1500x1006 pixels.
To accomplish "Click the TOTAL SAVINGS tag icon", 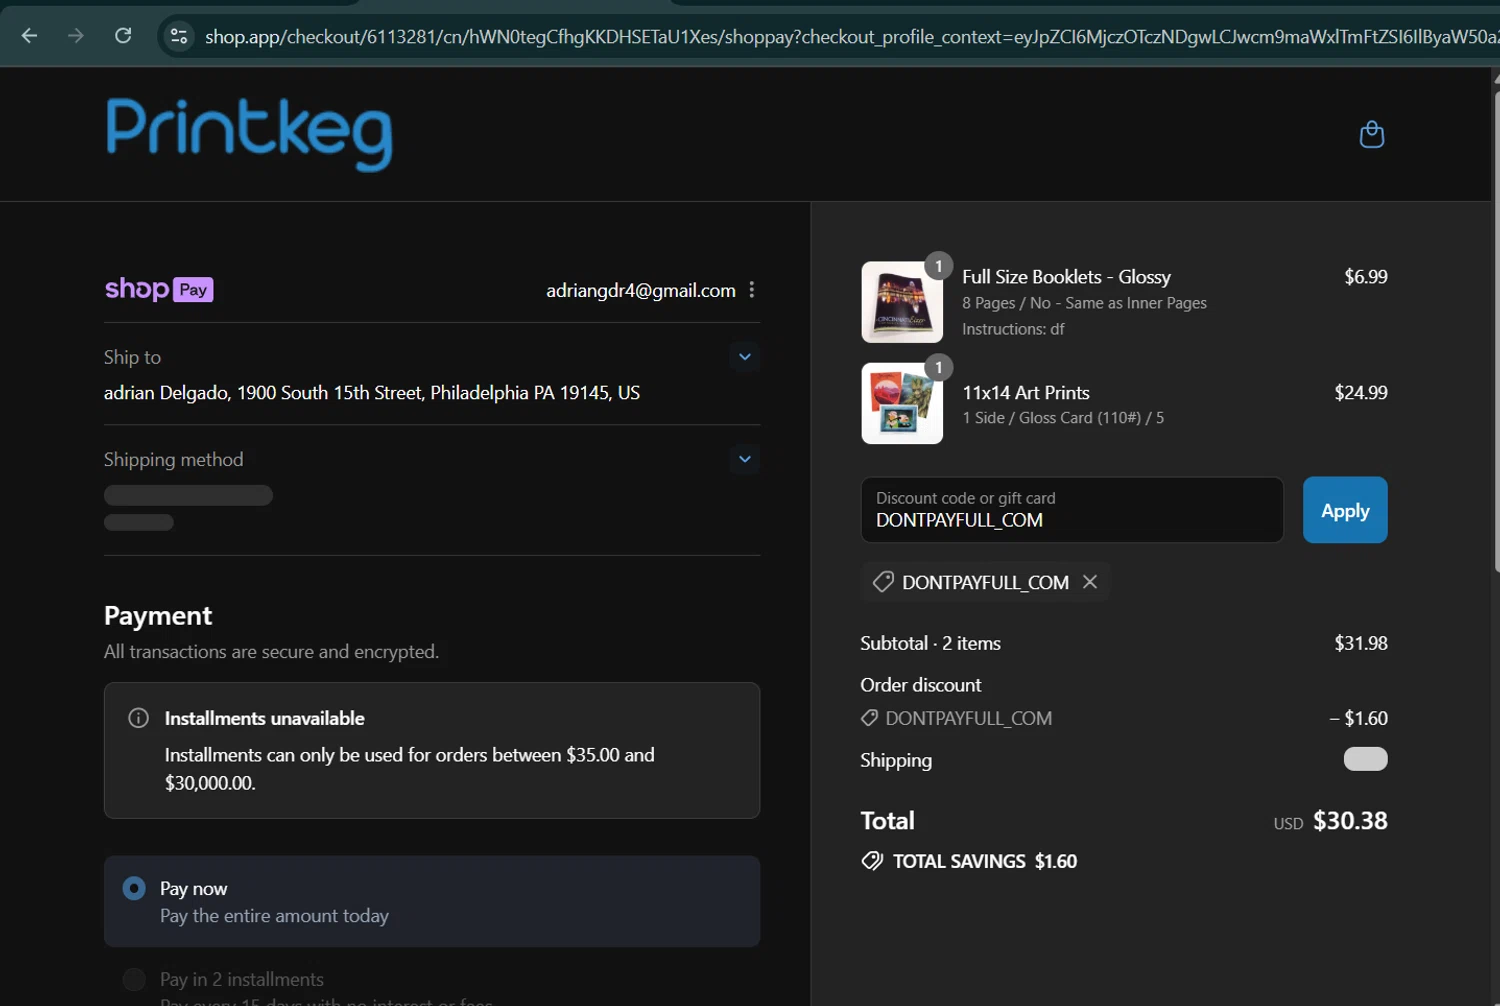I will click(x=872, y=861).
